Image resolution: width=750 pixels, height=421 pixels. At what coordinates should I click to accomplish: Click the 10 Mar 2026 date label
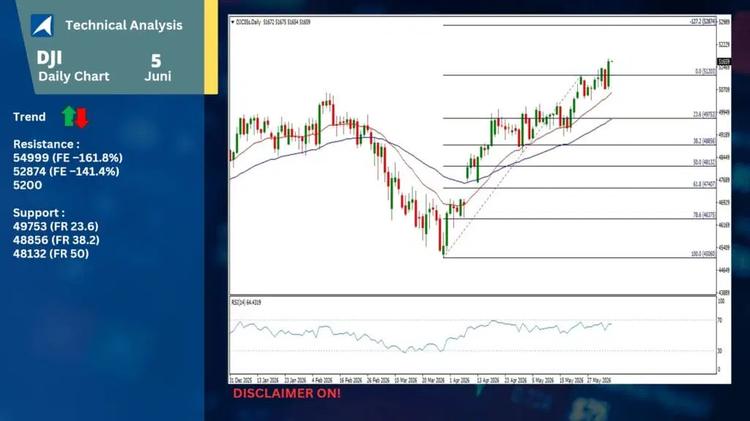click(406, 380)
